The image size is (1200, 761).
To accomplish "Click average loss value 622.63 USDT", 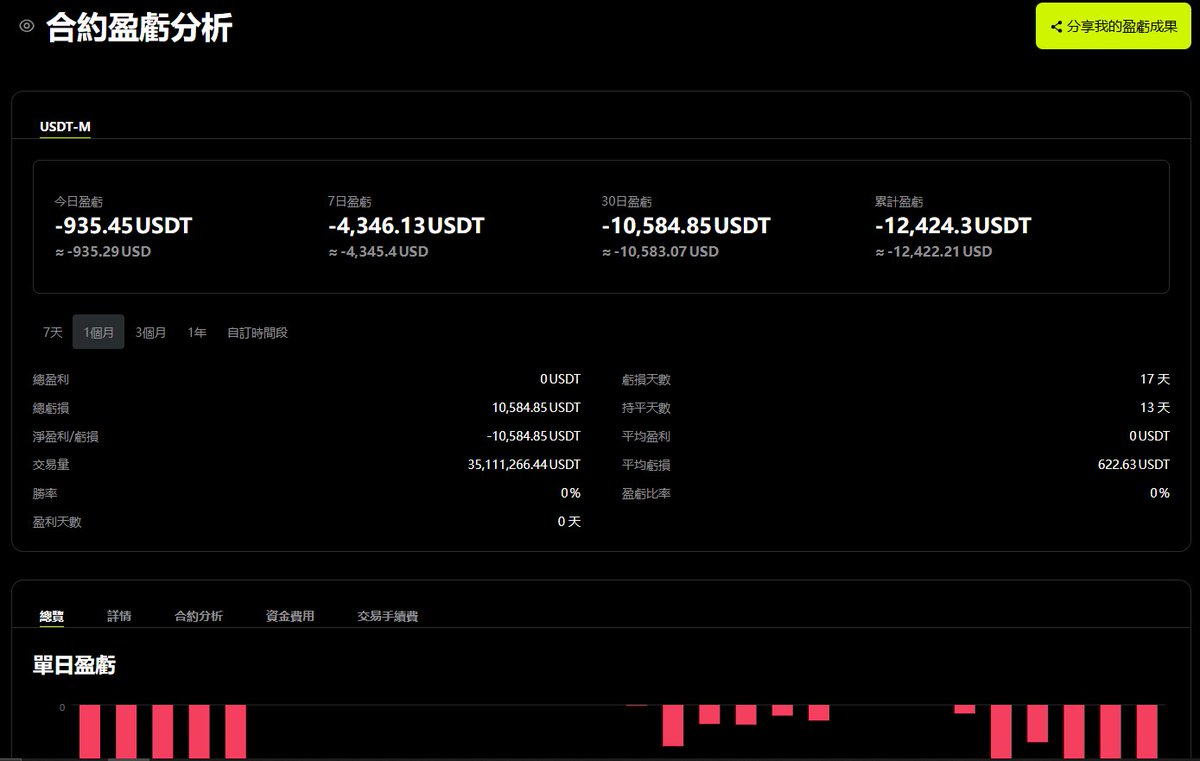I will (1134, 465).
